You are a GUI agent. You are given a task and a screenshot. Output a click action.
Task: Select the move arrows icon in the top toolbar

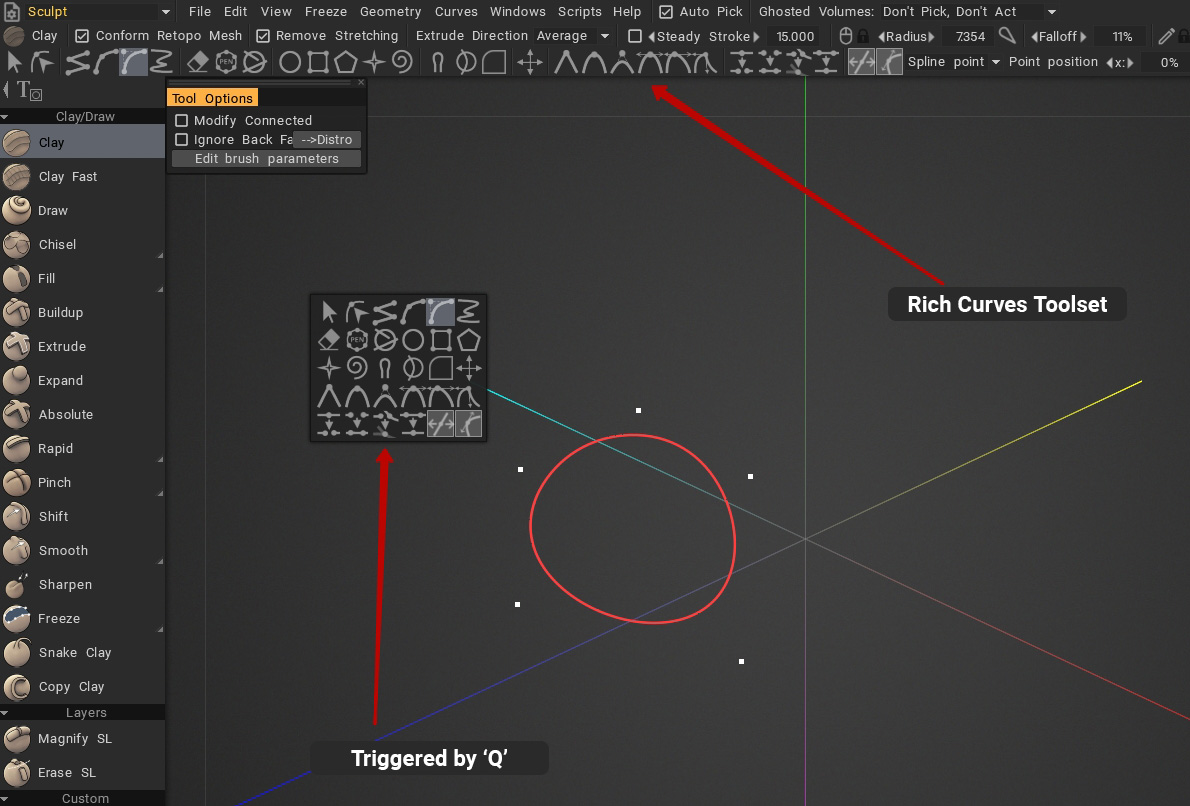(x=530, y=63)
